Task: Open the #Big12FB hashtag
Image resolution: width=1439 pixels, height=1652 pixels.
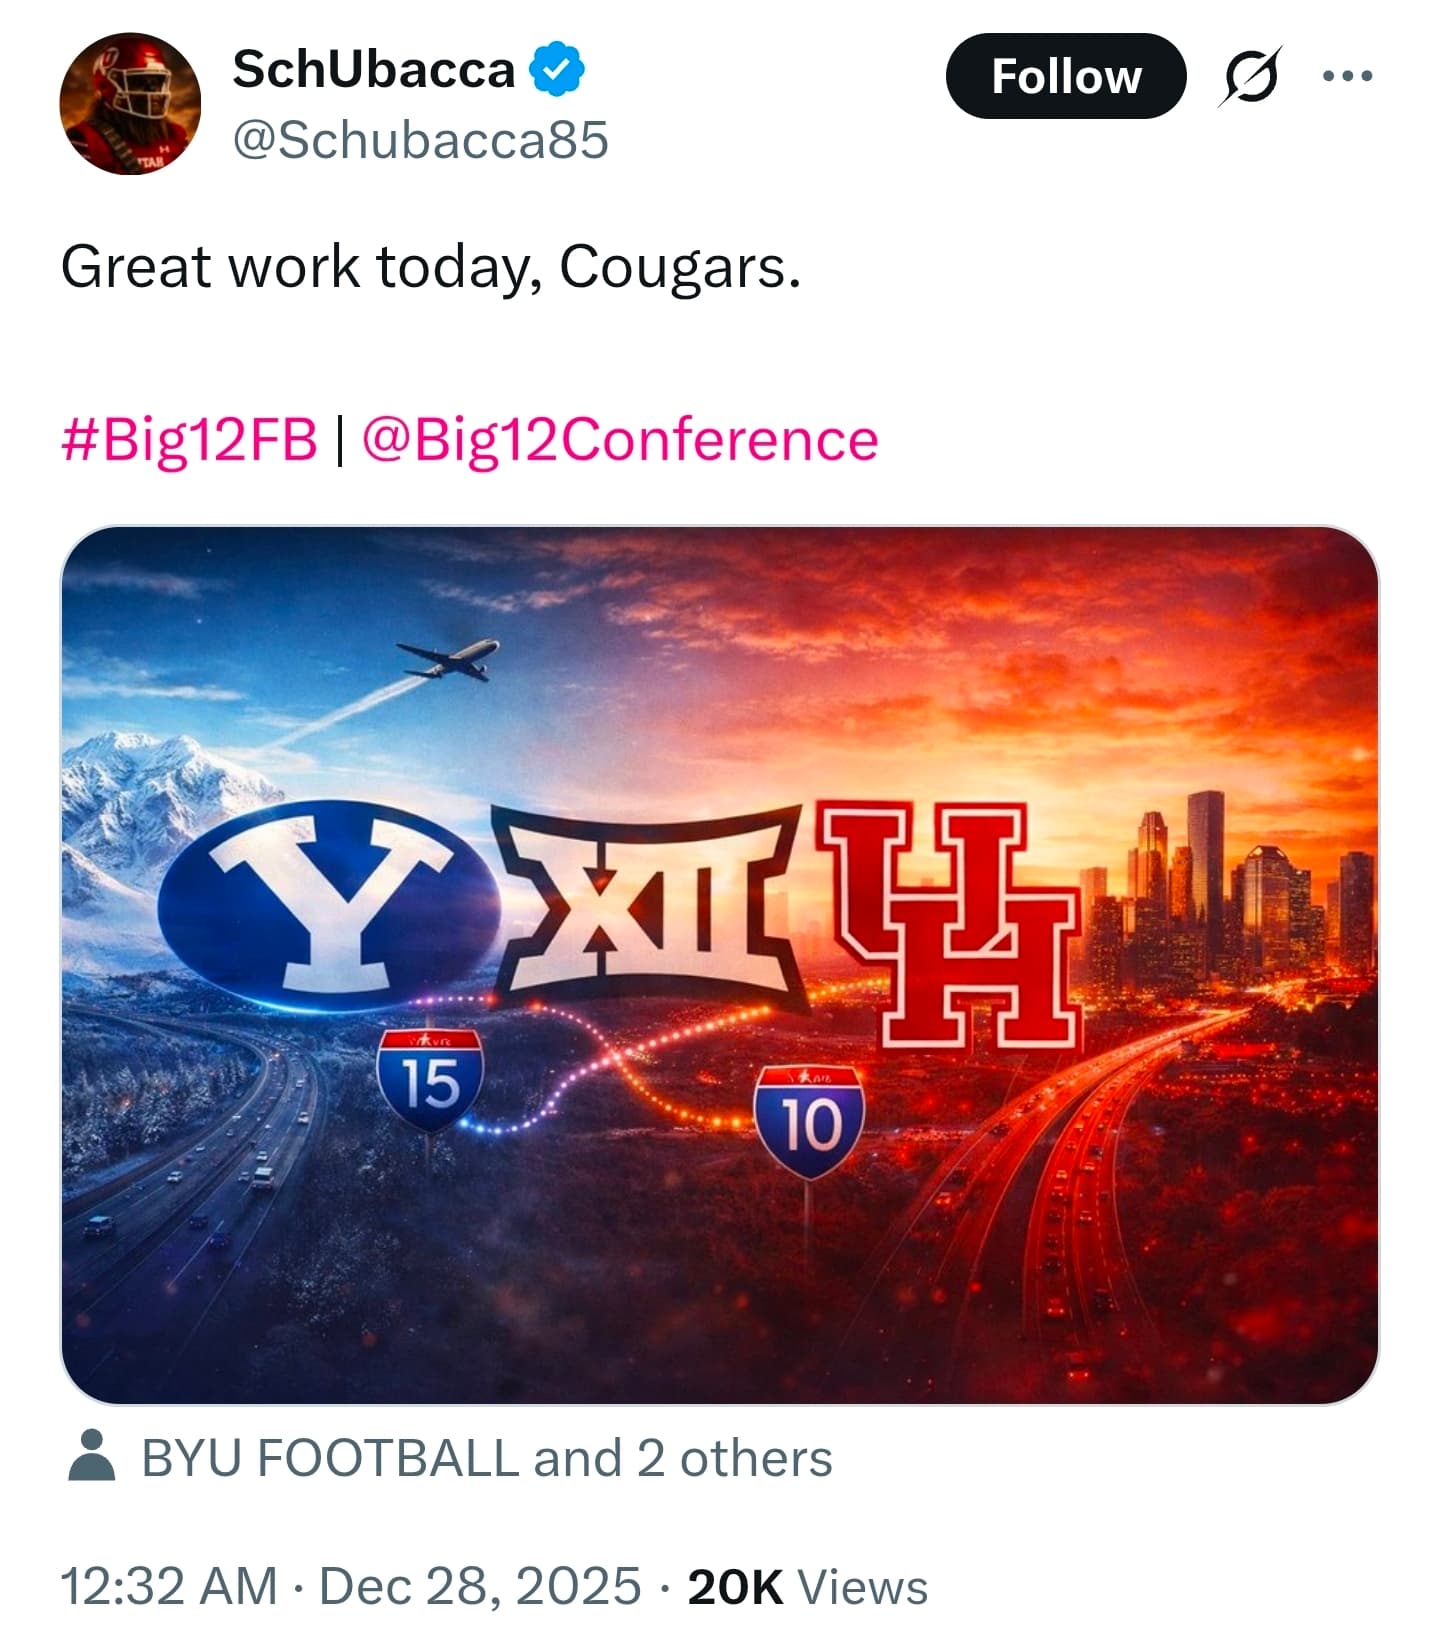Action: point(189,440)
